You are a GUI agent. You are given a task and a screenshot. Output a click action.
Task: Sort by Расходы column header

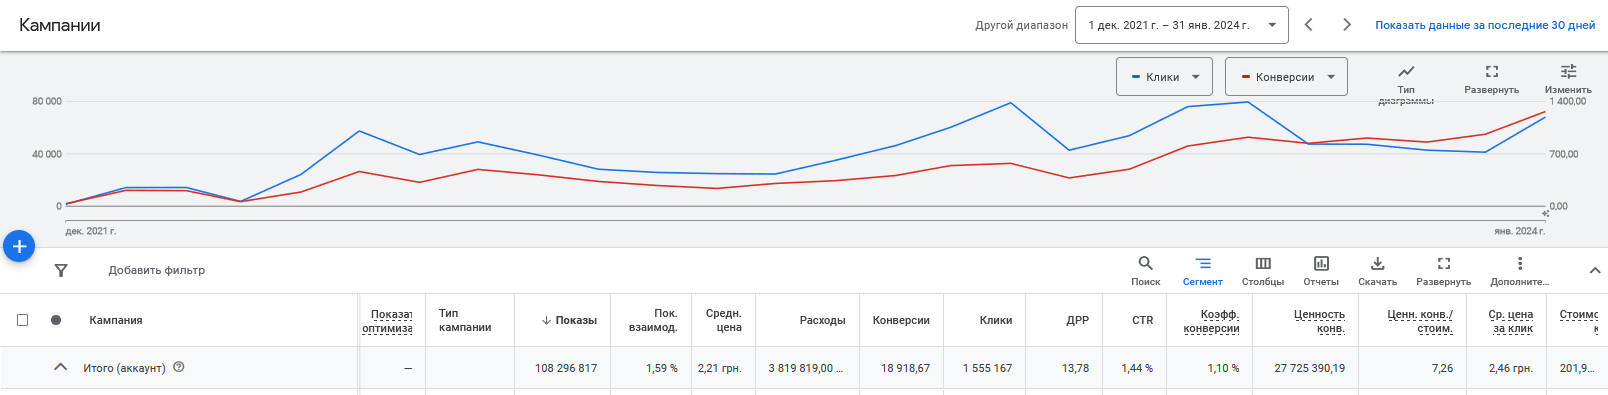point(822,320)
